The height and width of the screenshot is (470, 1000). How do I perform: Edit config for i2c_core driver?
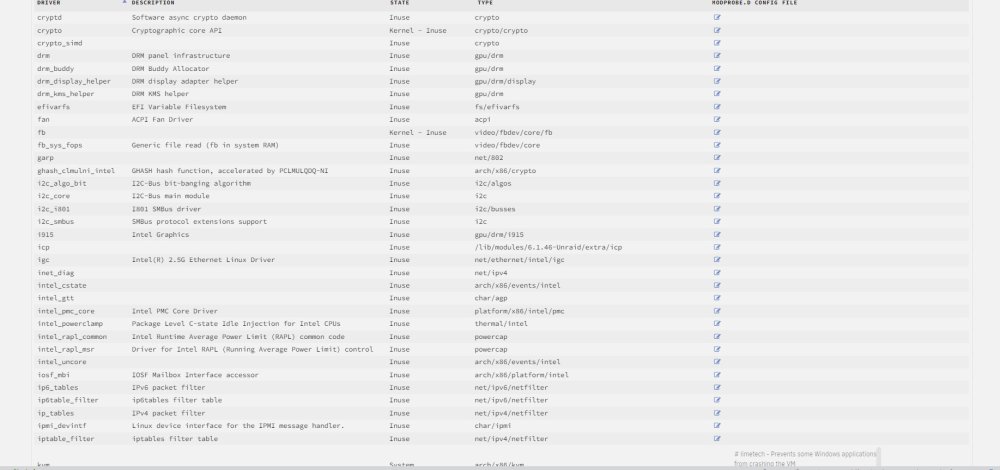point(717,196)
